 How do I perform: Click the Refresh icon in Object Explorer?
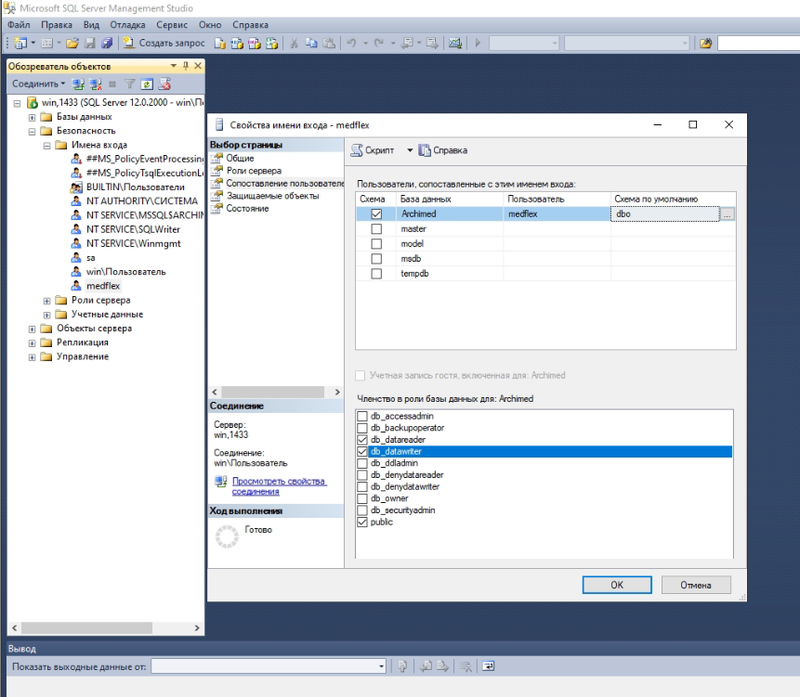pyautogui.click(x=147, y=84)
